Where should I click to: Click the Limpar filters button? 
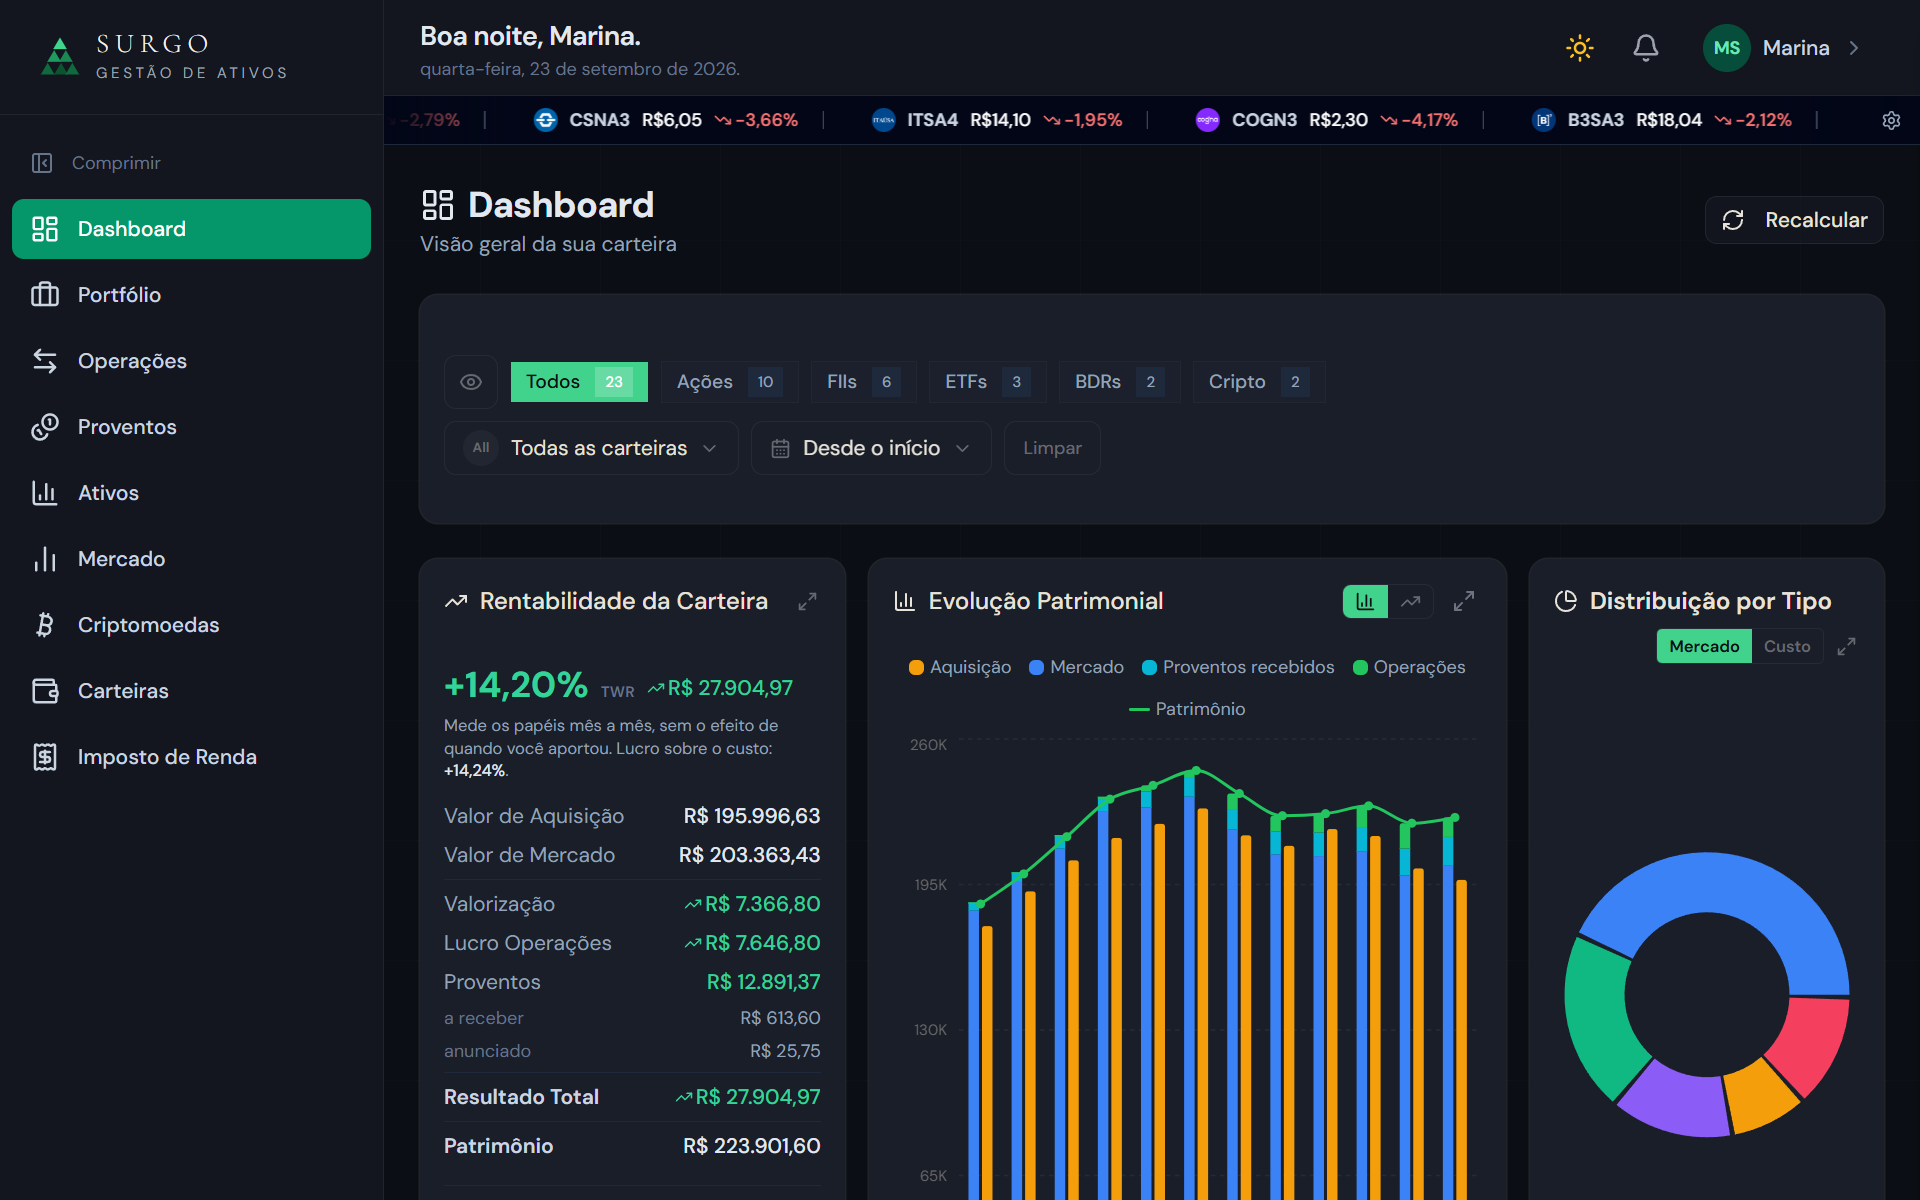point(1052,448)
